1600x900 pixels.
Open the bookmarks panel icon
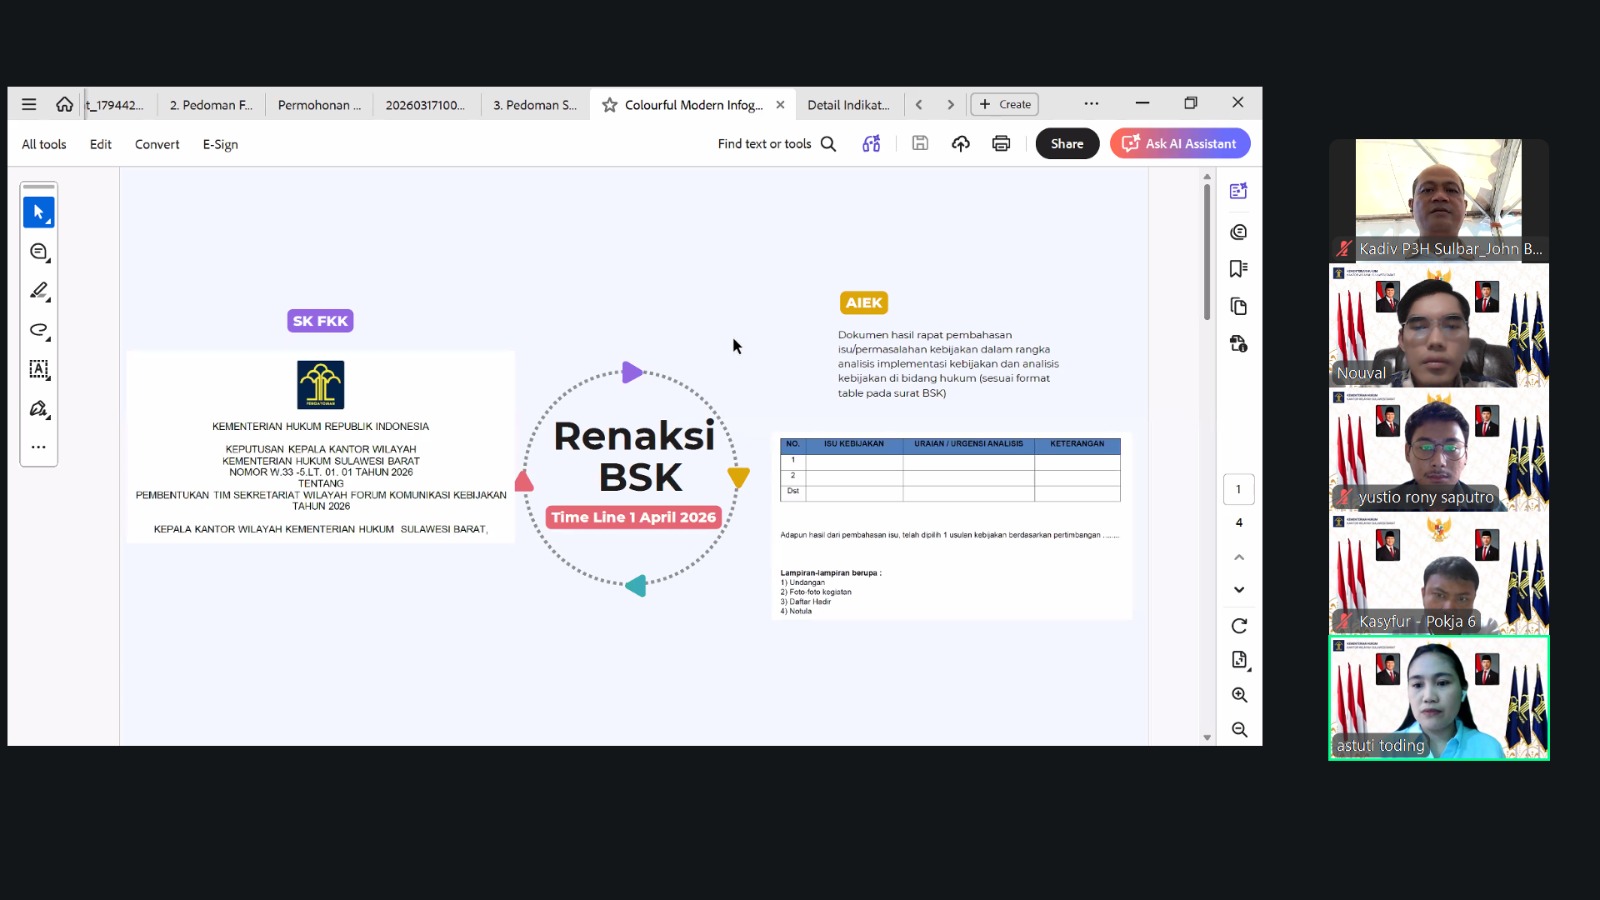1238,268
